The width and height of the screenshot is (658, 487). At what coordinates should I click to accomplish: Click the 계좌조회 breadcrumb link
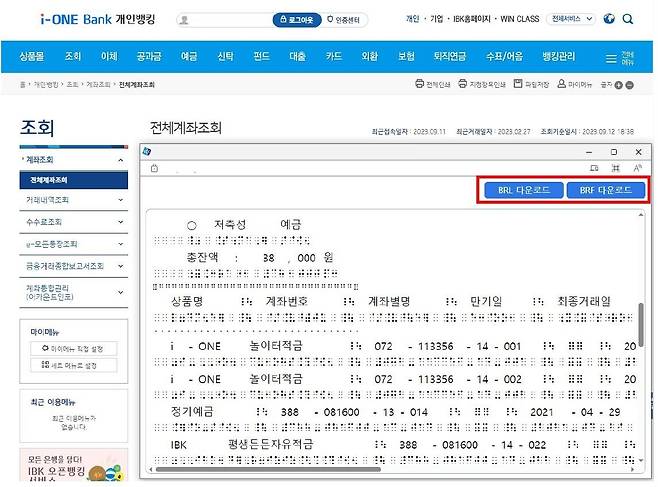pos(98,85)
